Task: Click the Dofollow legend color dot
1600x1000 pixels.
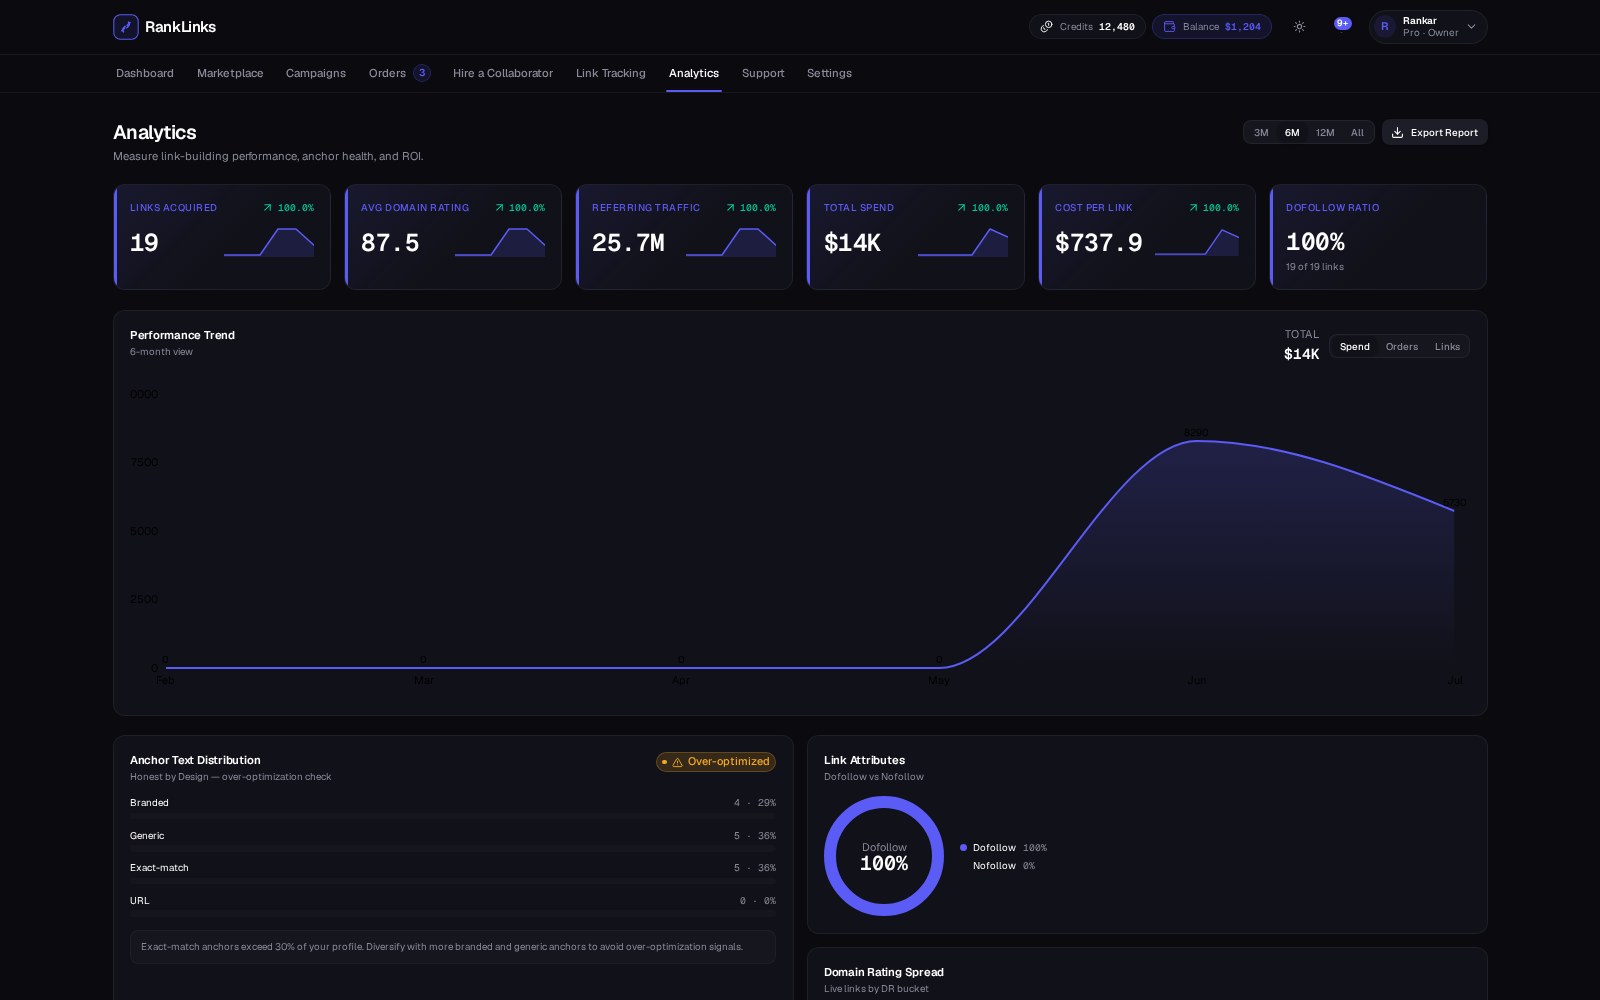Action: point(963,848)
